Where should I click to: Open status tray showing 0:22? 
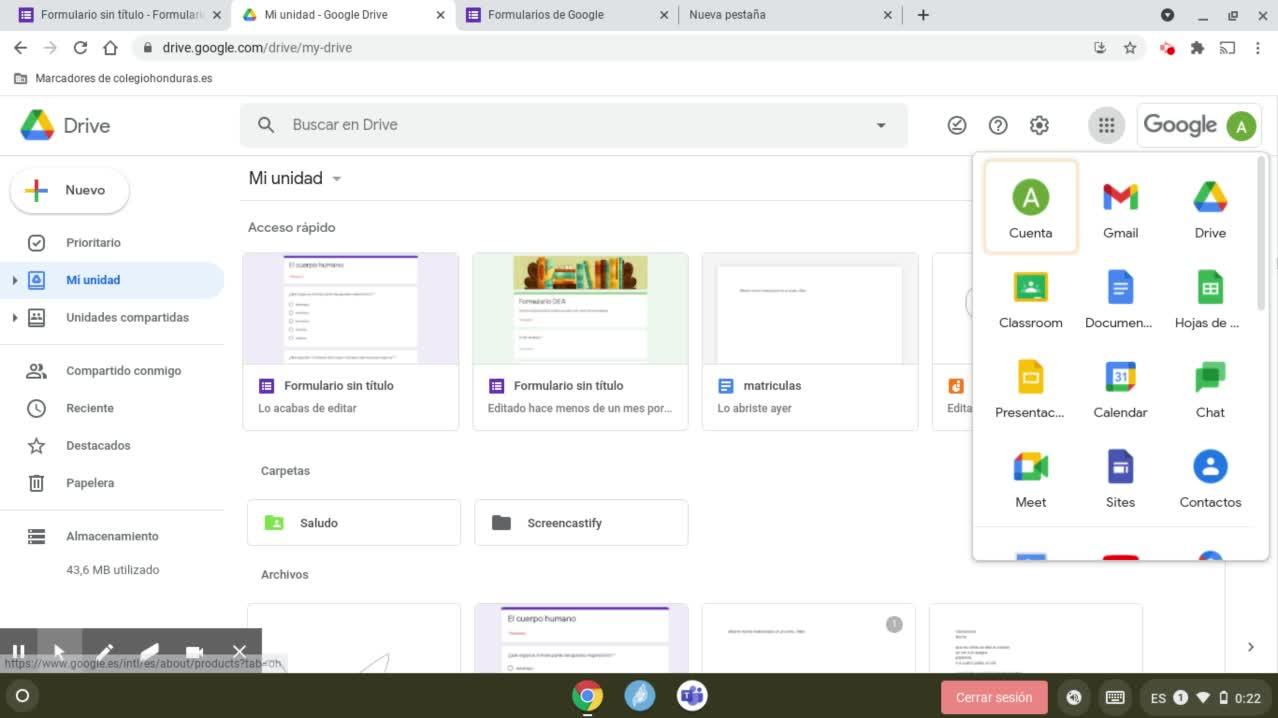[1205, 697]
